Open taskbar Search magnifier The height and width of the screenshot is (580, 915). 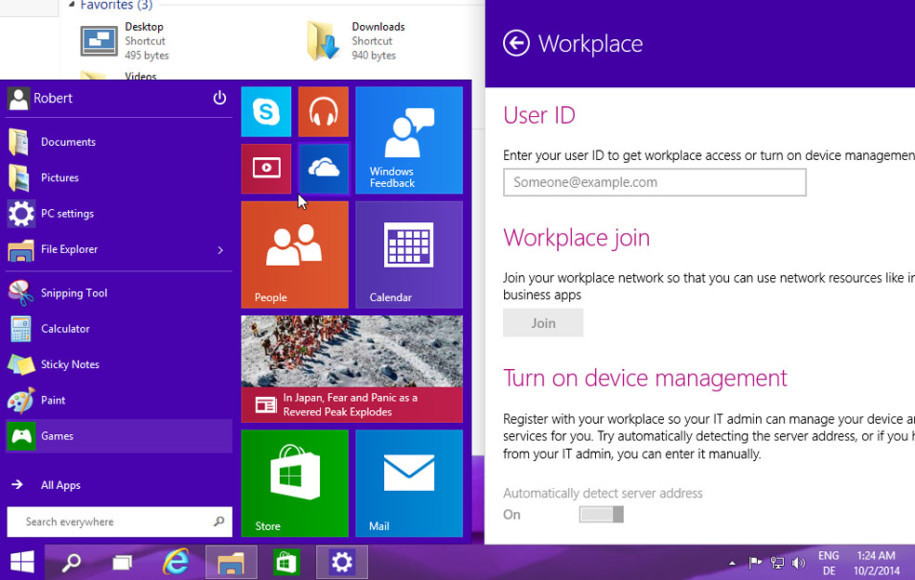coord(71,562)
